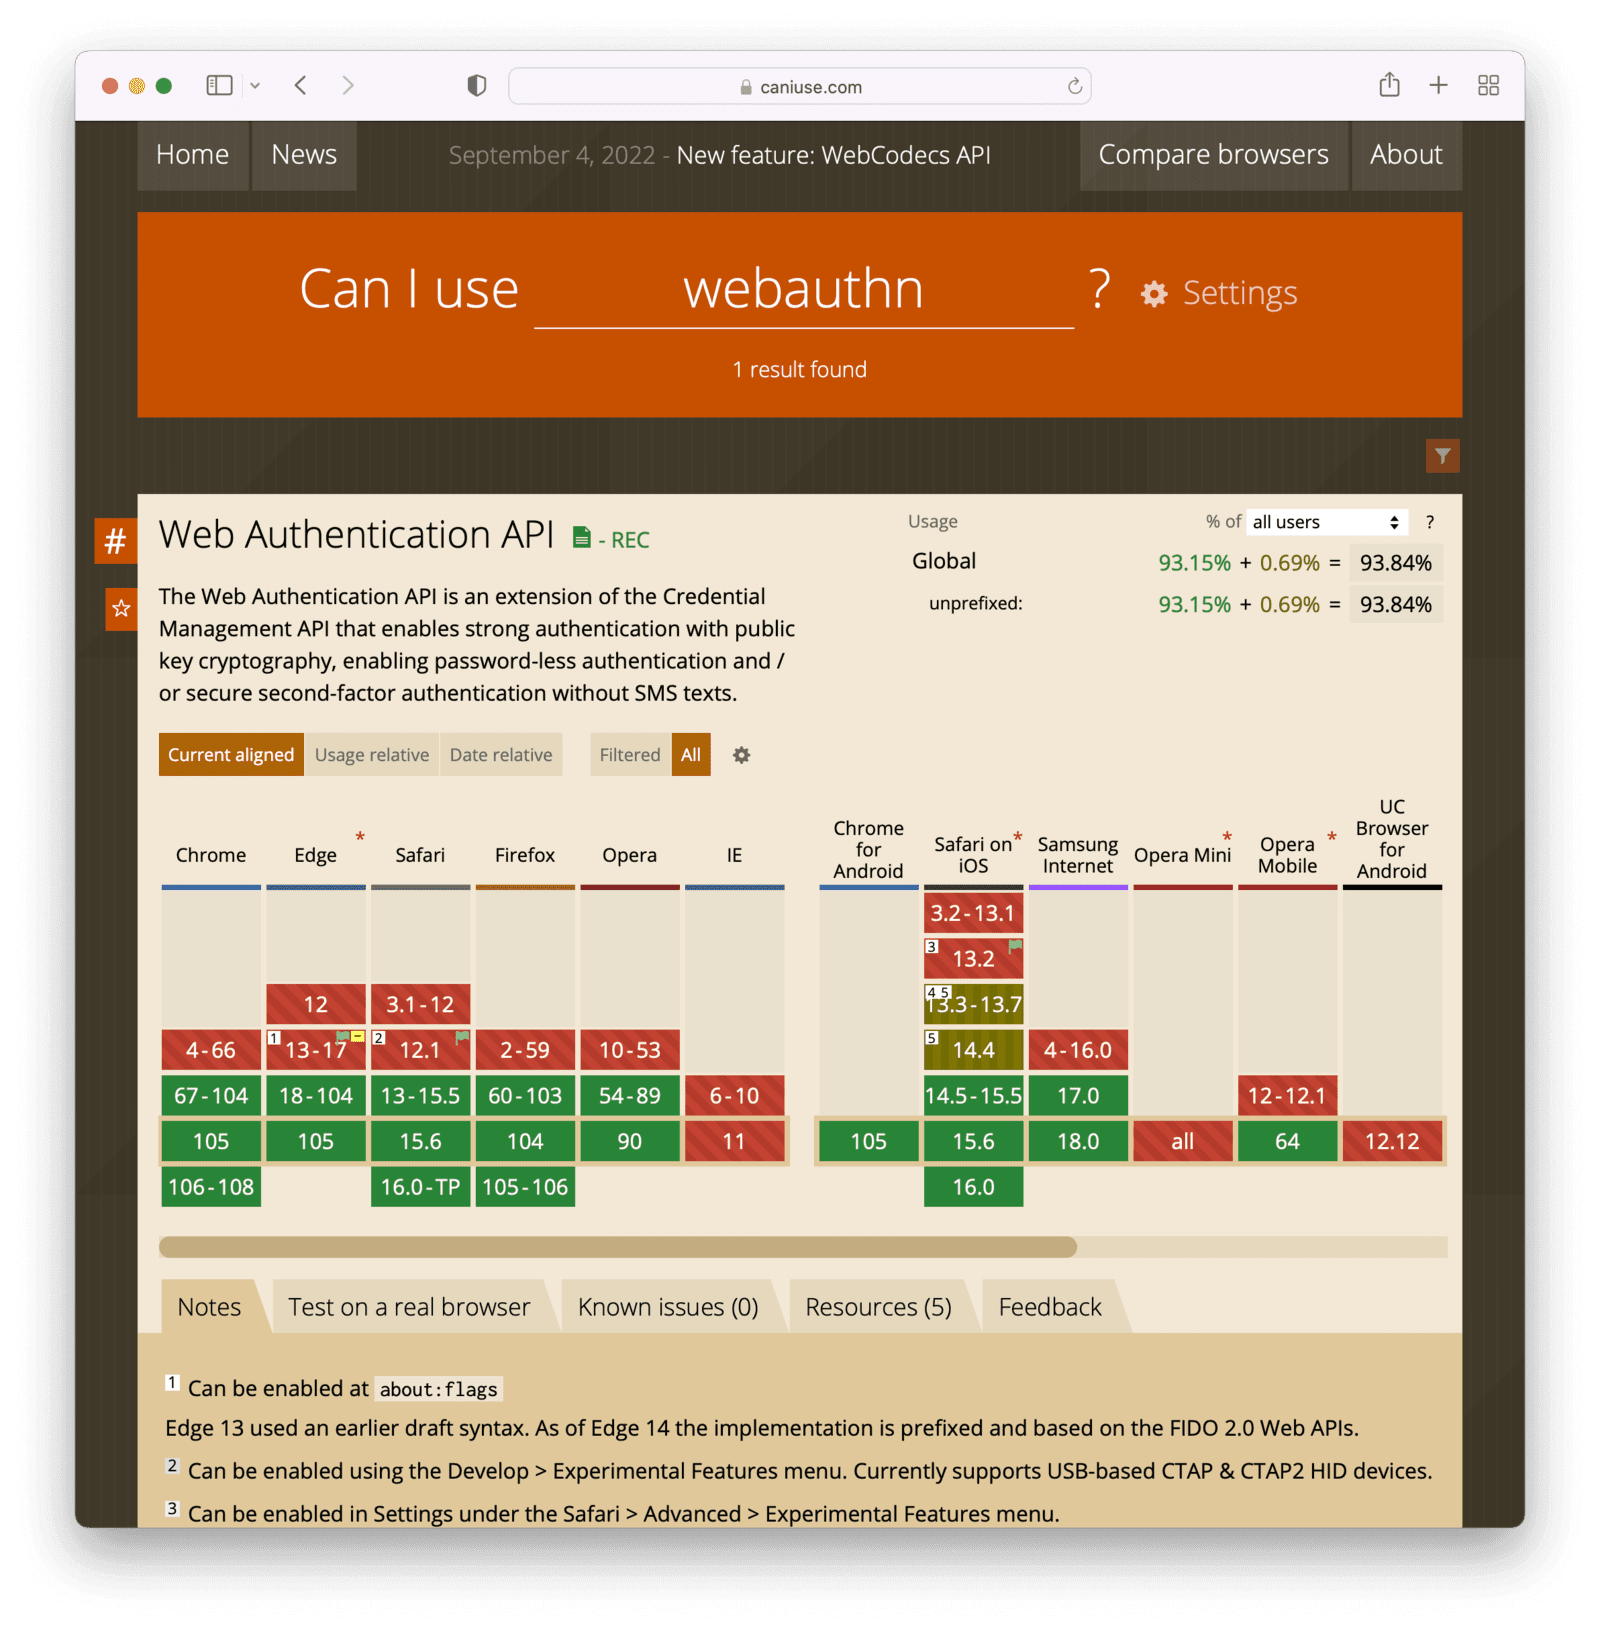Open the About page

tap(1406, 155)
